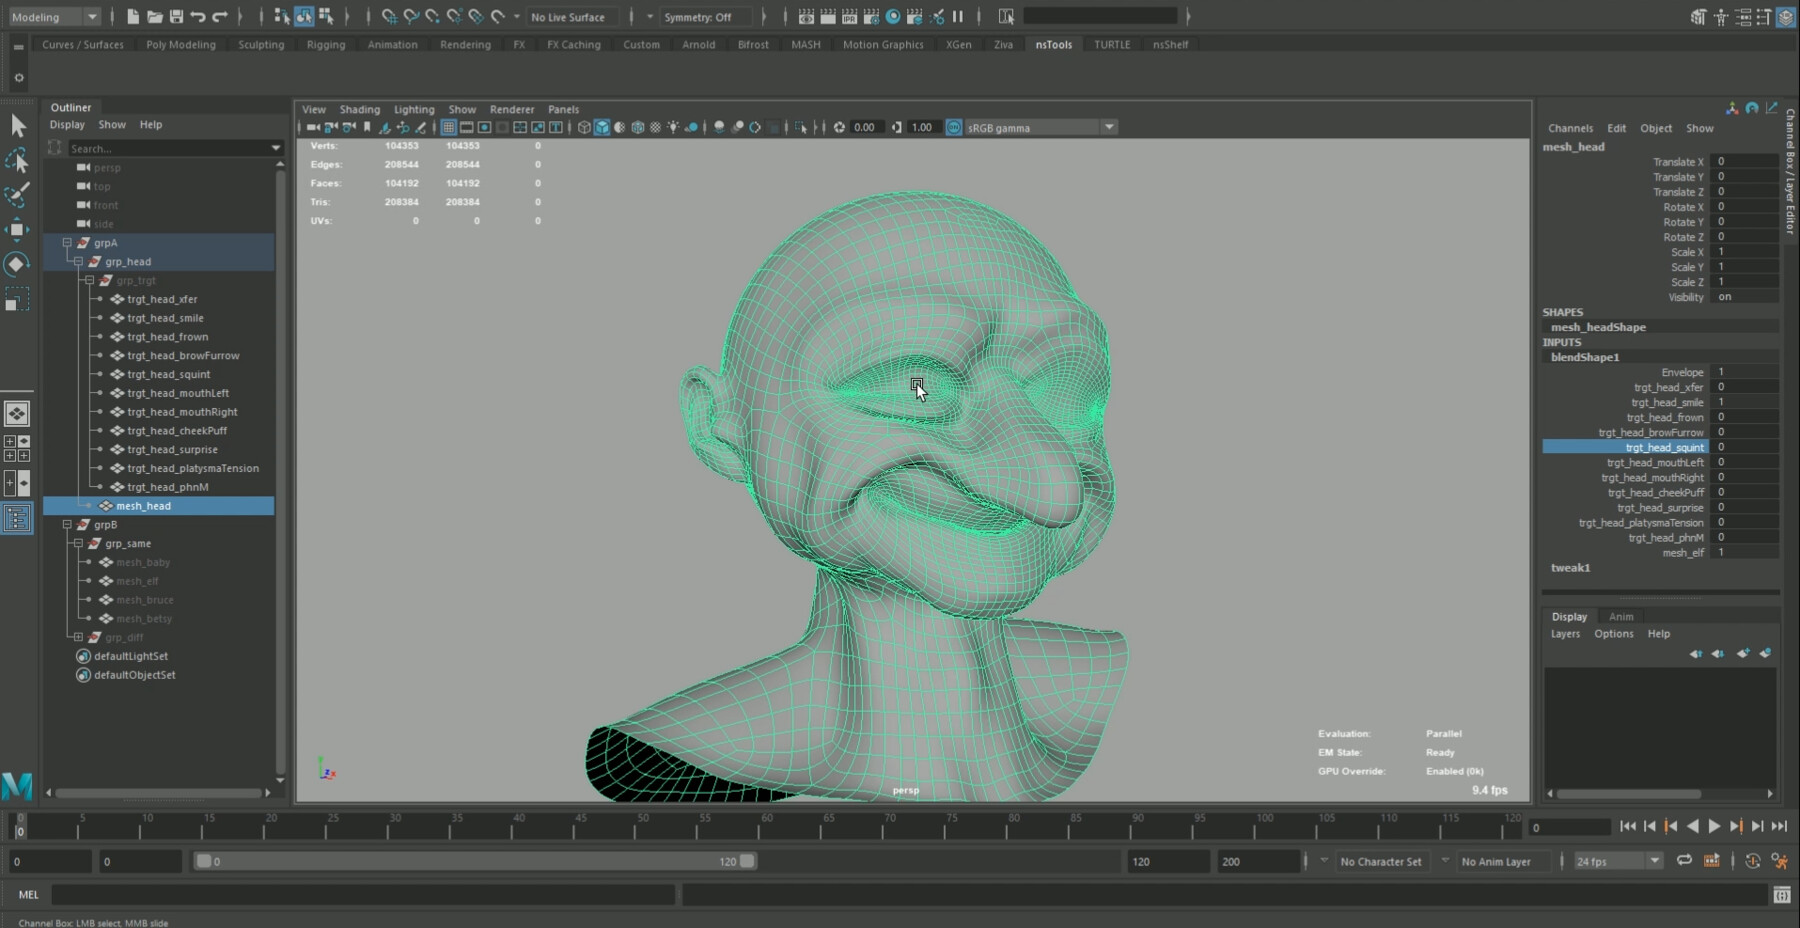Toggle smooth shaded display cube icon

602,127
